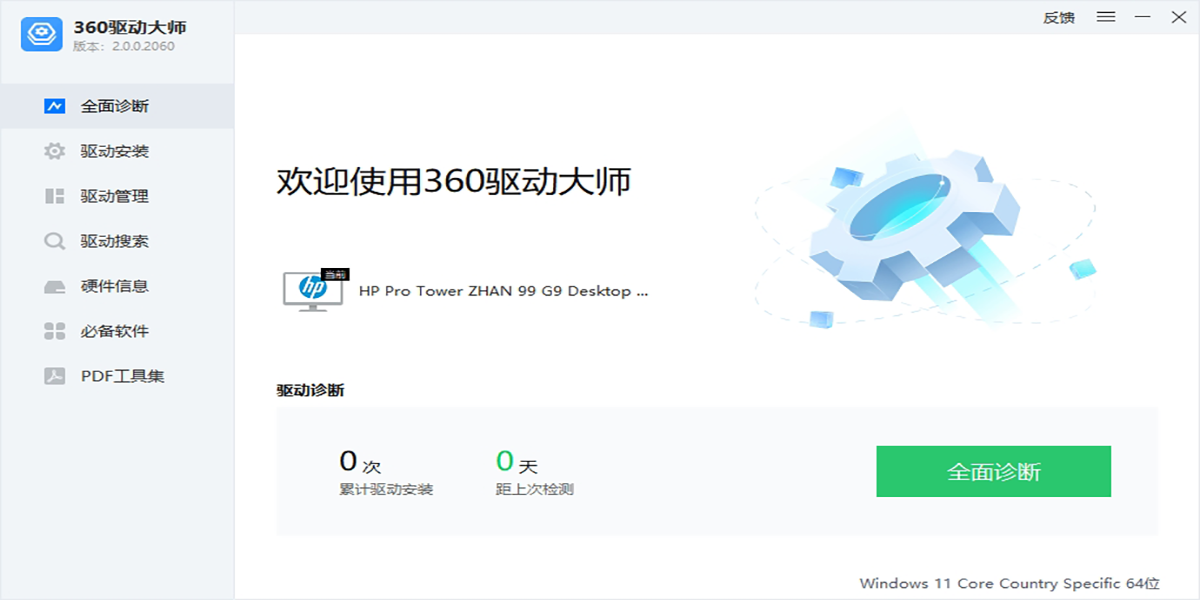The height and width of the screenshot is (600, 1200).
Task: Click the HP computer monitor icon
Action: pyautogui.click(x=313, y=290)
